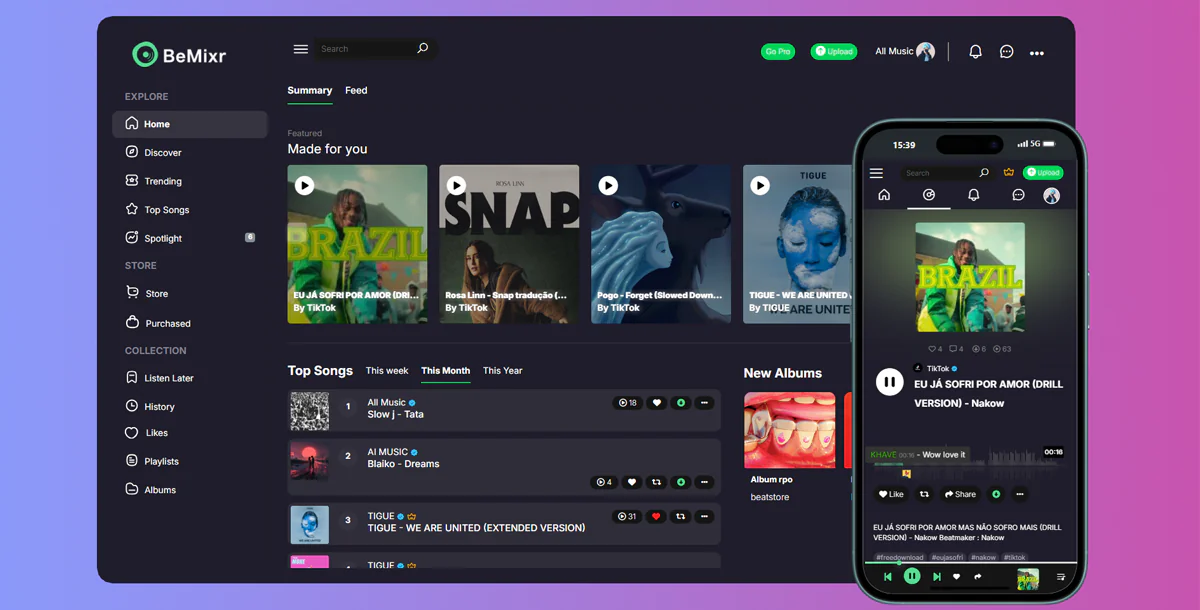Image resolution: width=1200 pixels, height=610 pixels.
Task: Click the Go Pro button
Action: point(777,51)
